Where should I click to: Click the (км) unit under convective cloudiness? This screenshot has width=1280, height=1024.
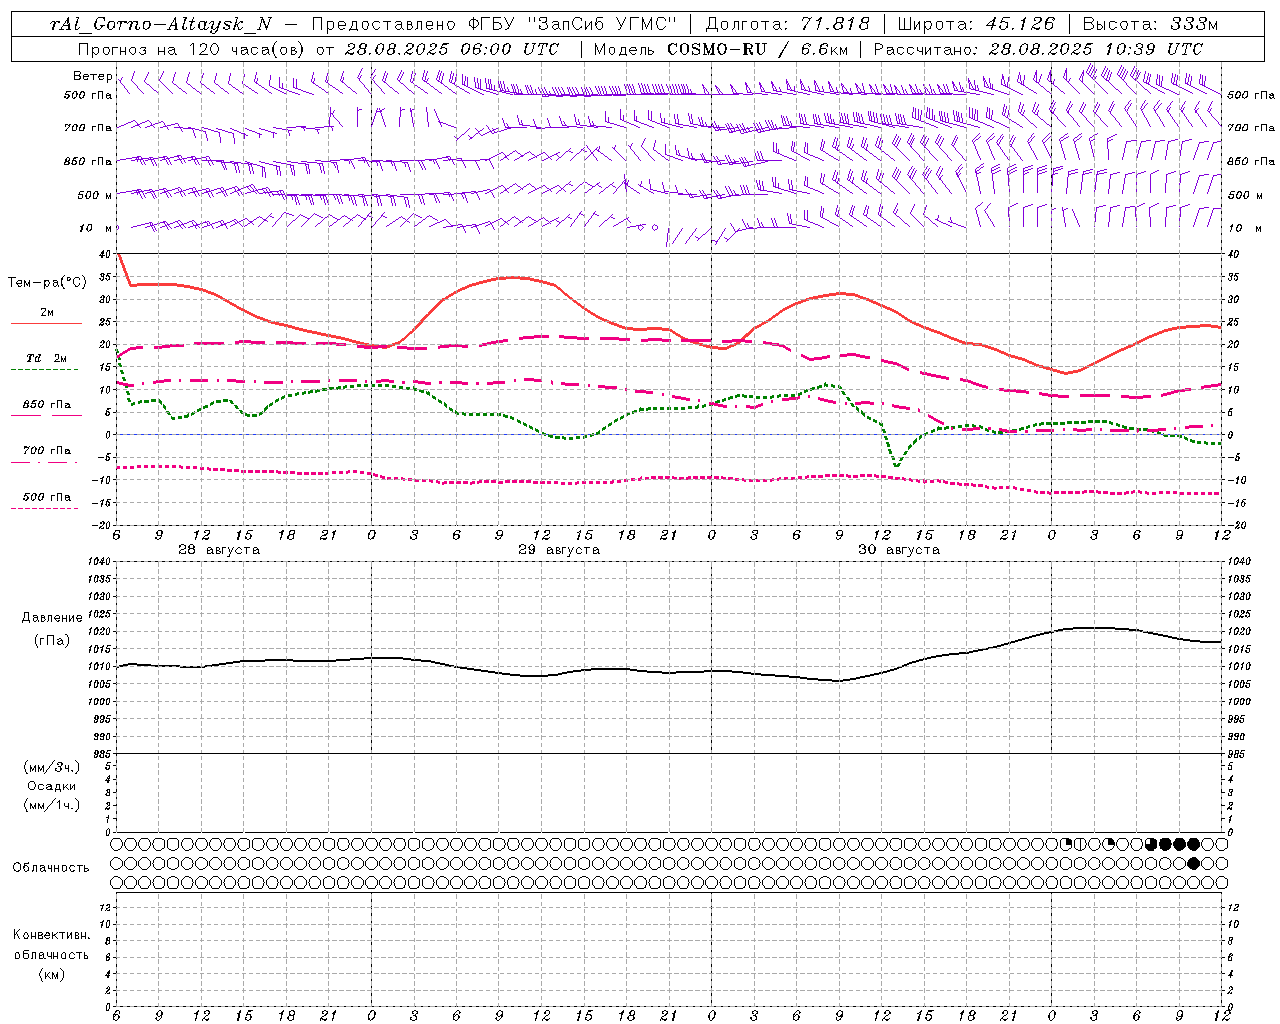tap(52, 974)
